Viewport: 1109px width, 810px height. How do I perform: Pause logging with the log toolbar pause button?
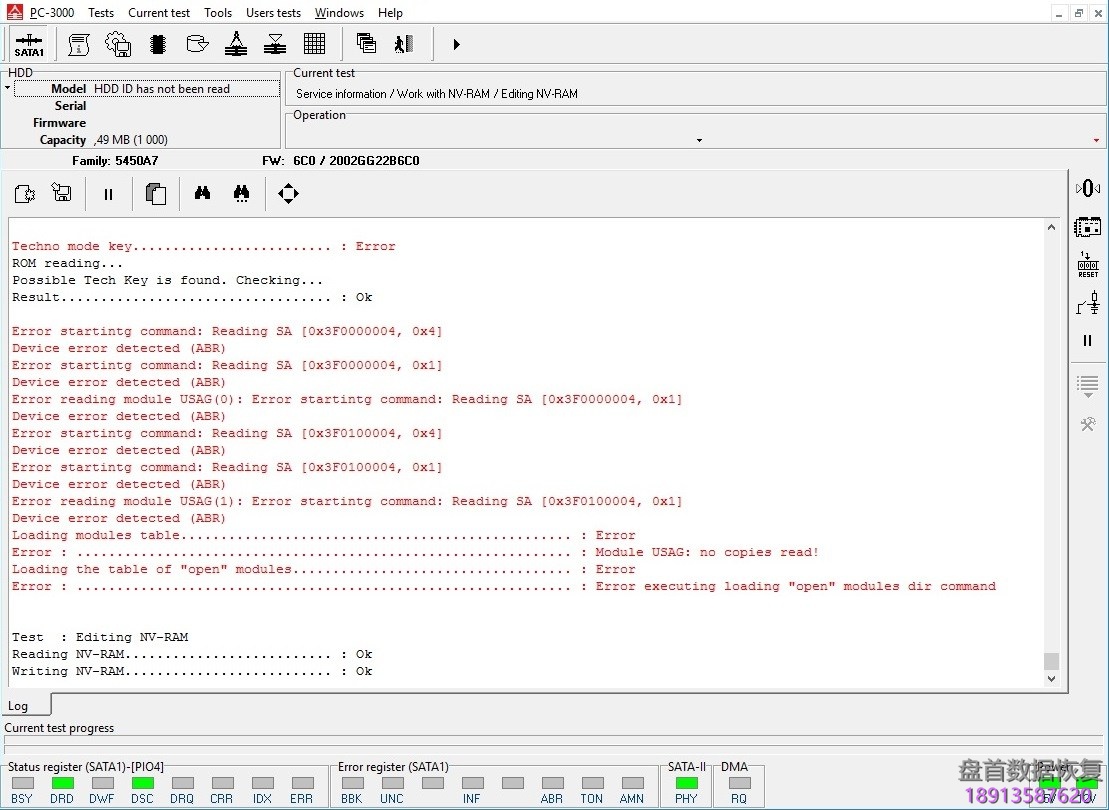[x=108, y=194]
